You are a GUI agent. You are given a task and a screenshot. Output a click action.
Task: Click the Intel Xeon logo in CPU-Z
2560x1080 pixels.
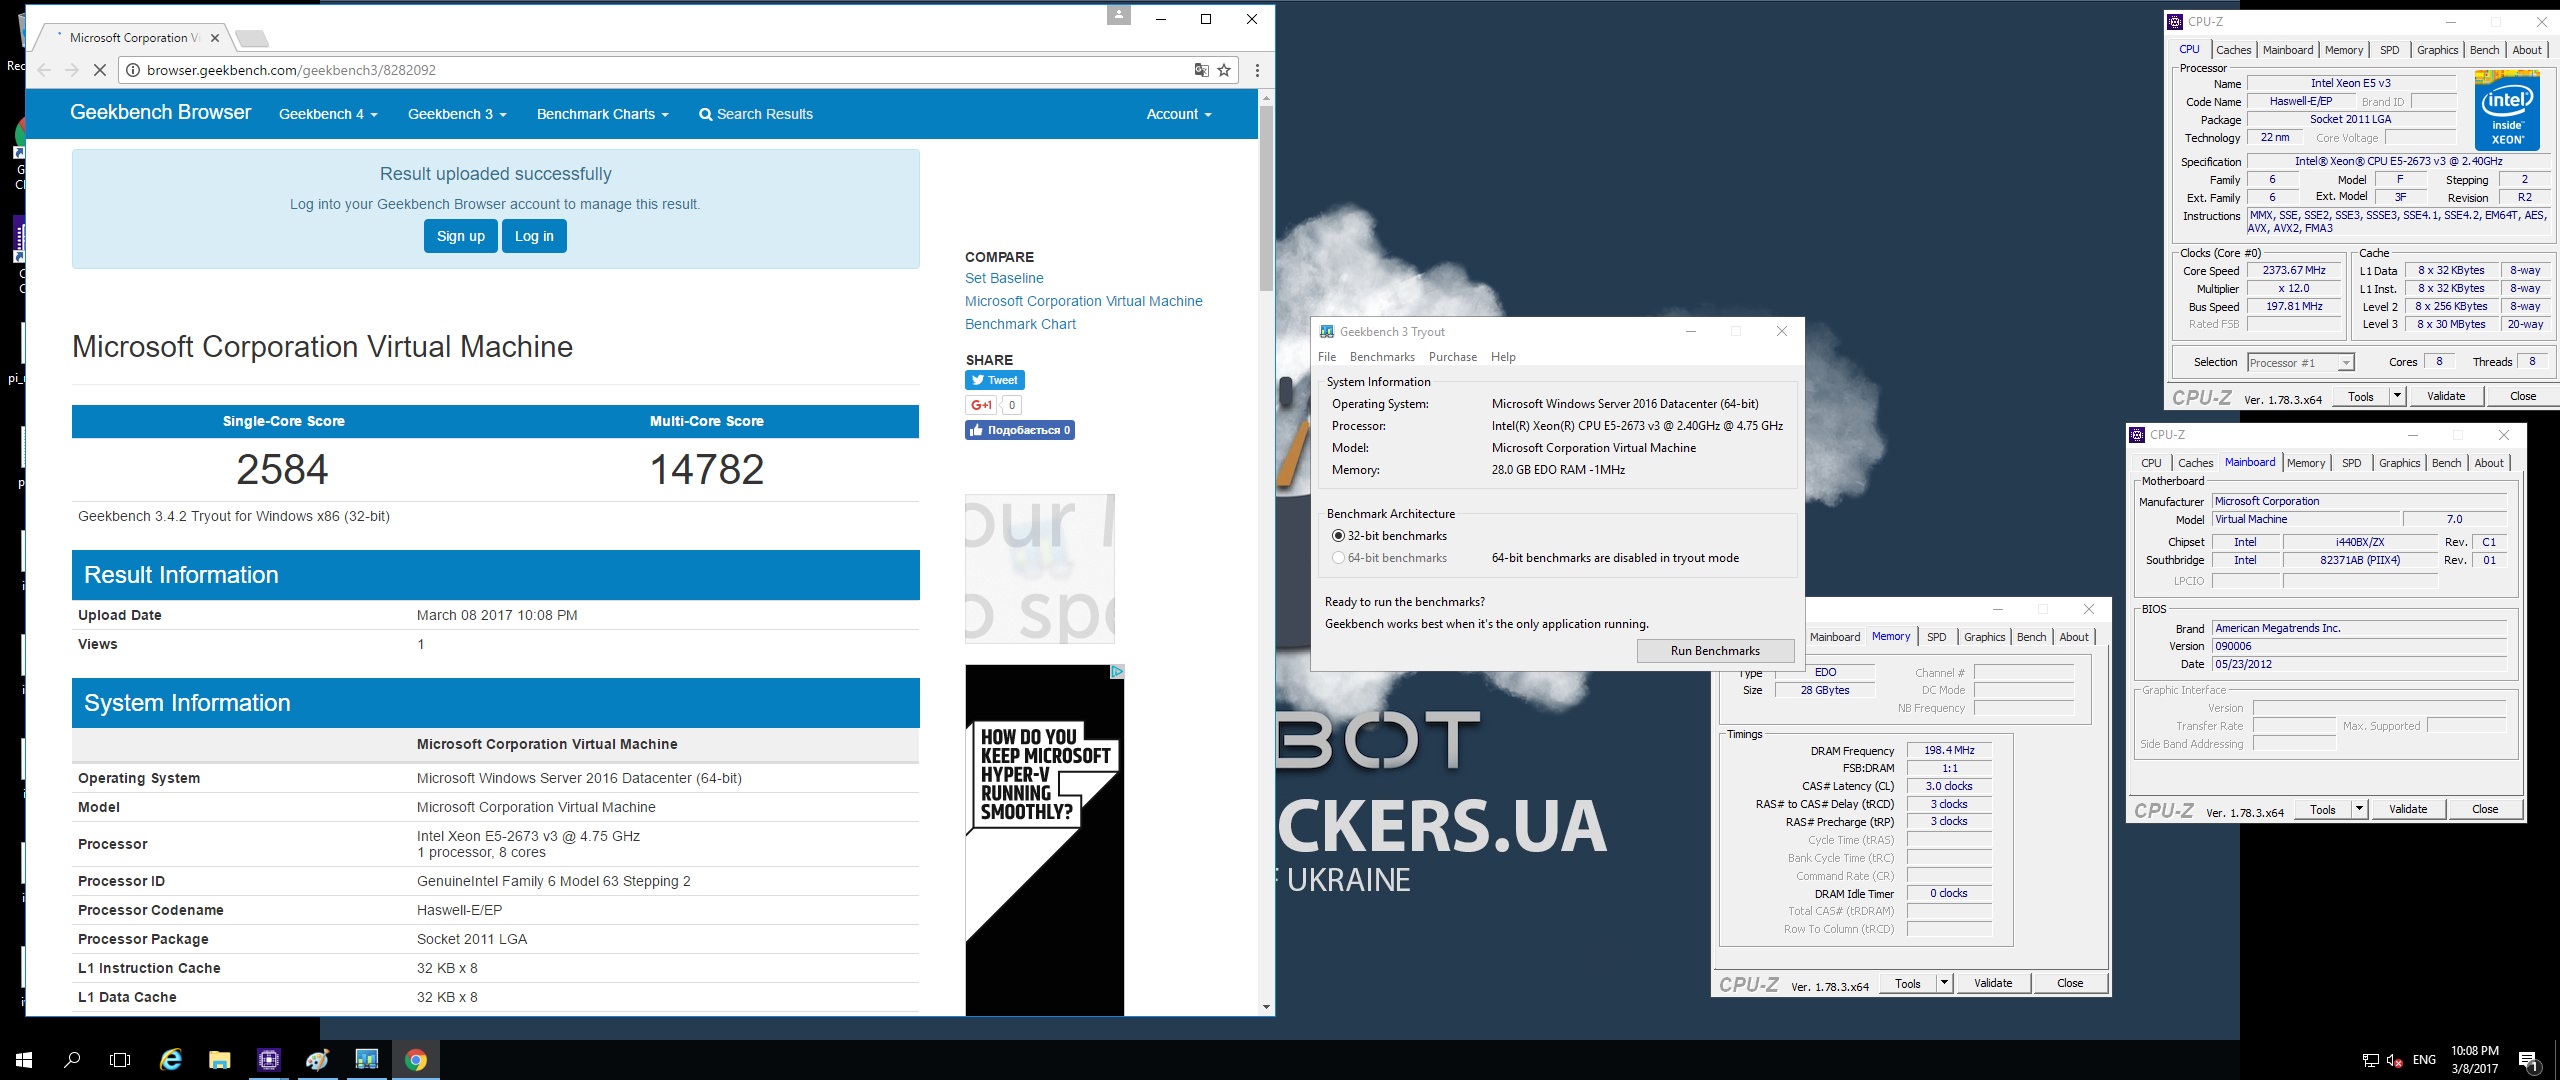coord(2507,110)
